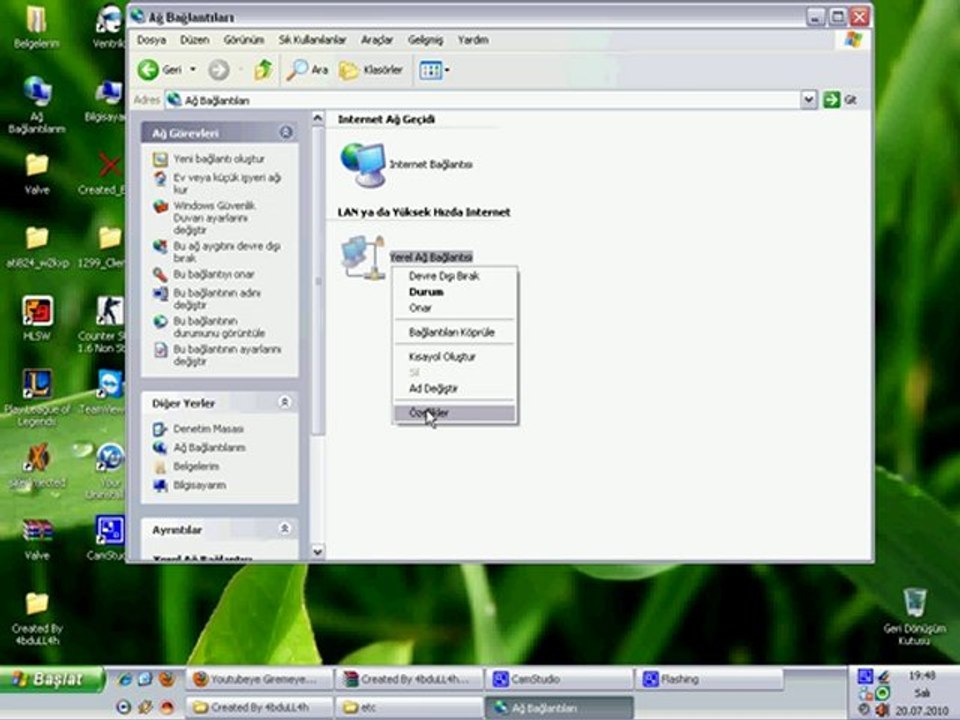
Task: Select Devre Dışı Bırak in context menu
Action: pos(455,276)
